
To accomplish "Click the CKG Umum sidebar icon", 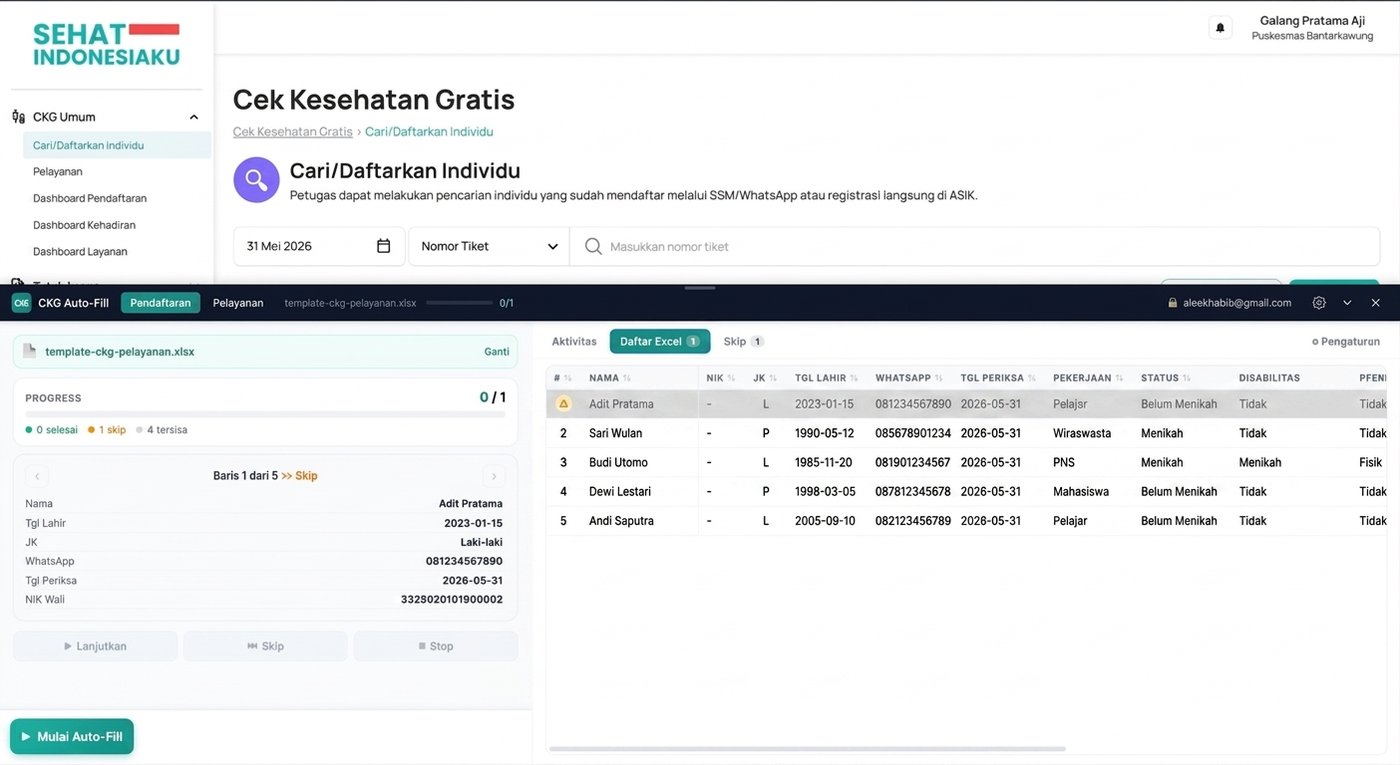I will [x=18, y=117].
